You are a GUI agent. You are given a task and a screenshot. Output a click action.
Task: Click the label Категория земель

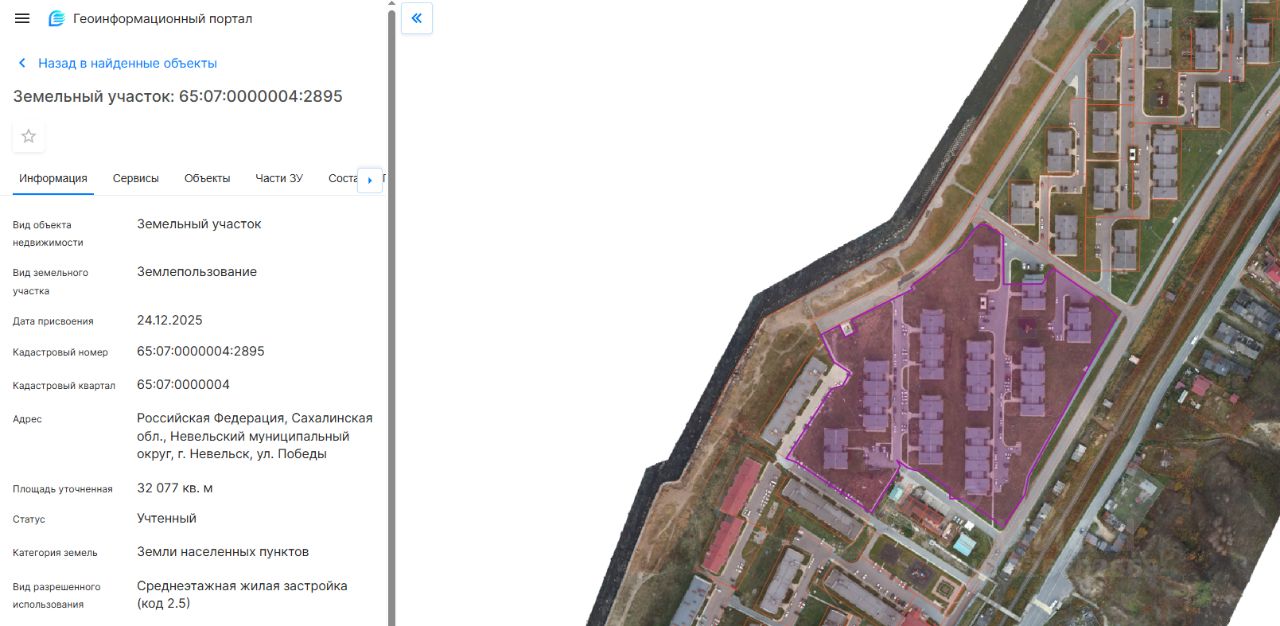point(55,552)
